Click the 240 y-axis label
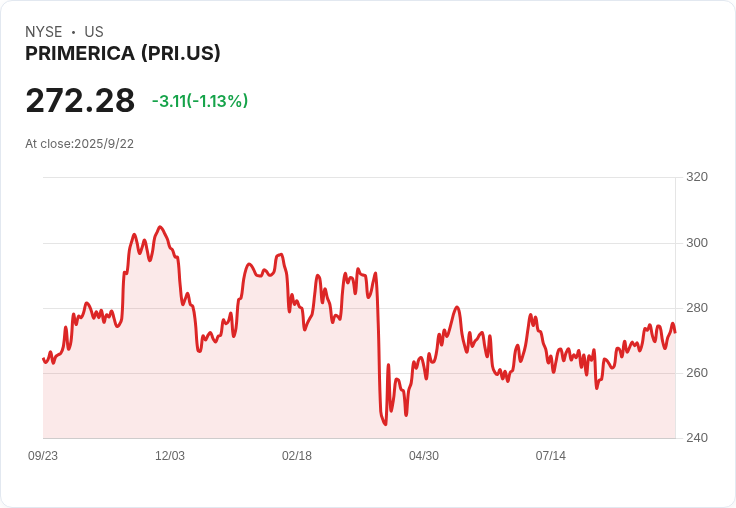Viewport: 736px width, 508px height. click(696, 438)
